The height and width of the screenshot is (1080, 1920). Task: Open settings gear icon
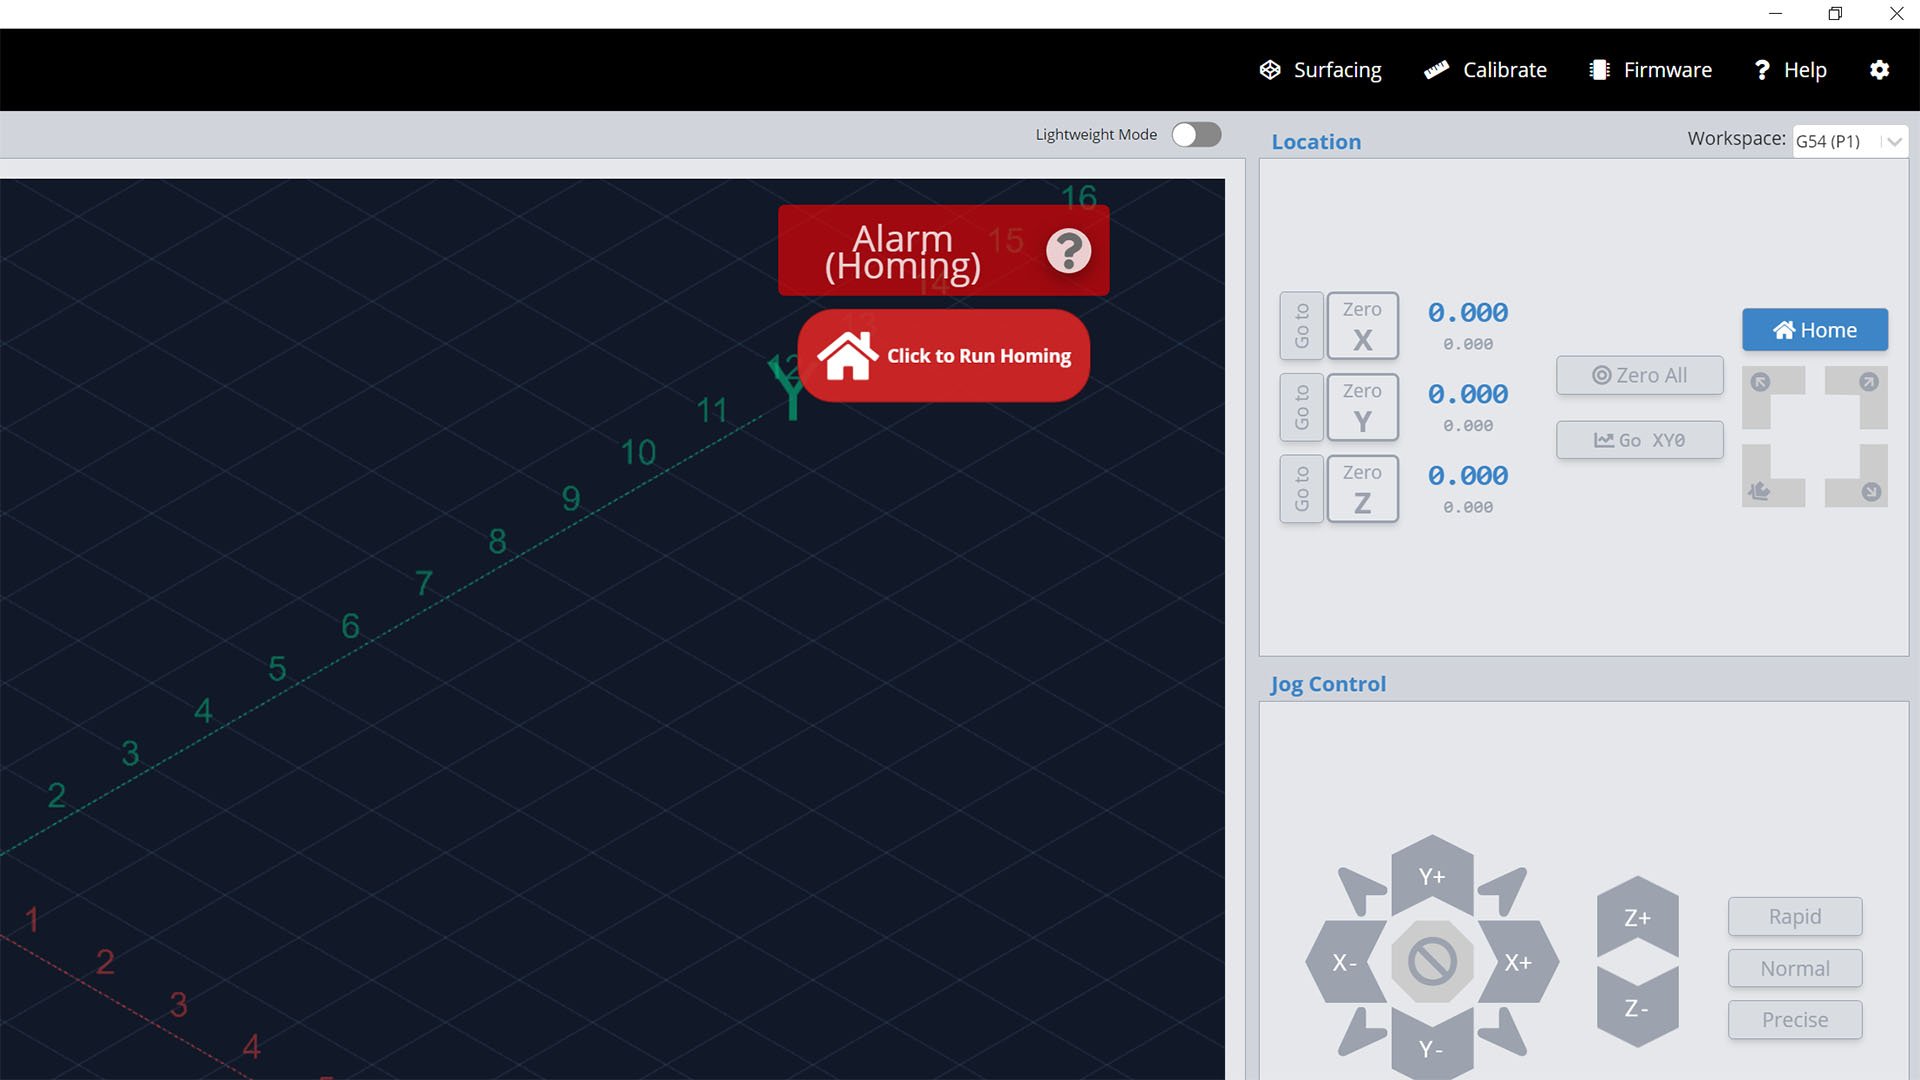1879,70
